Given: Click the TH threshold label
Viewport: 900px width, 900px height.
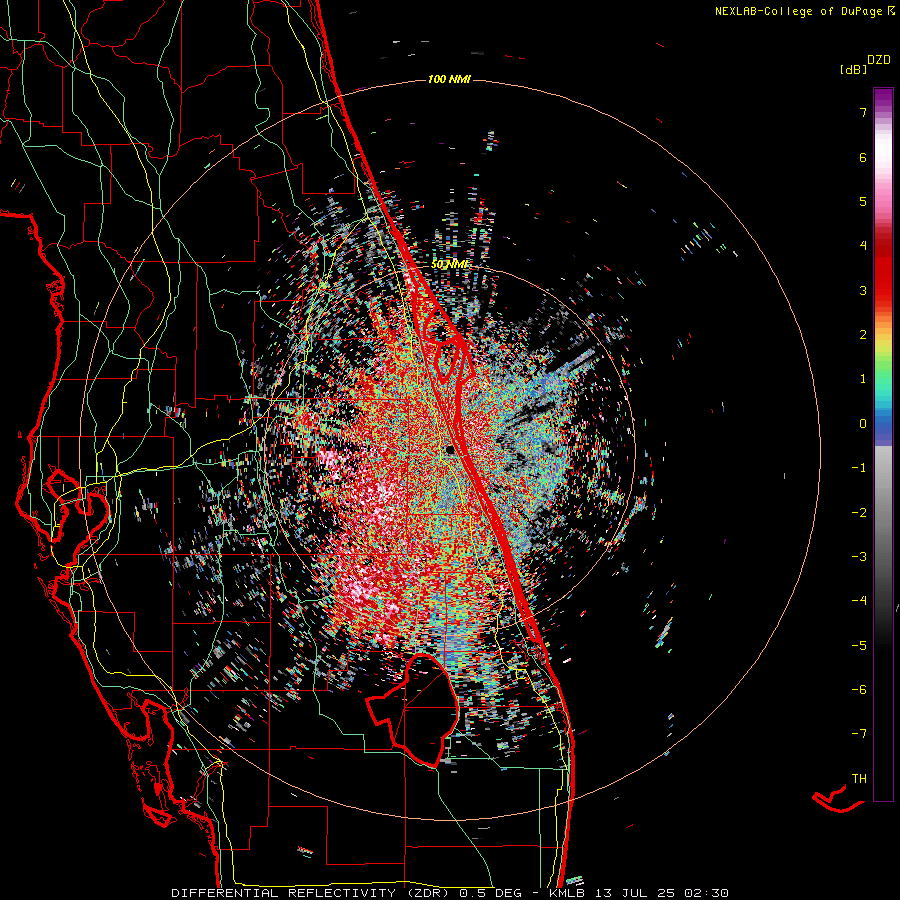Looking at the screenshot, I should [859, 779].
